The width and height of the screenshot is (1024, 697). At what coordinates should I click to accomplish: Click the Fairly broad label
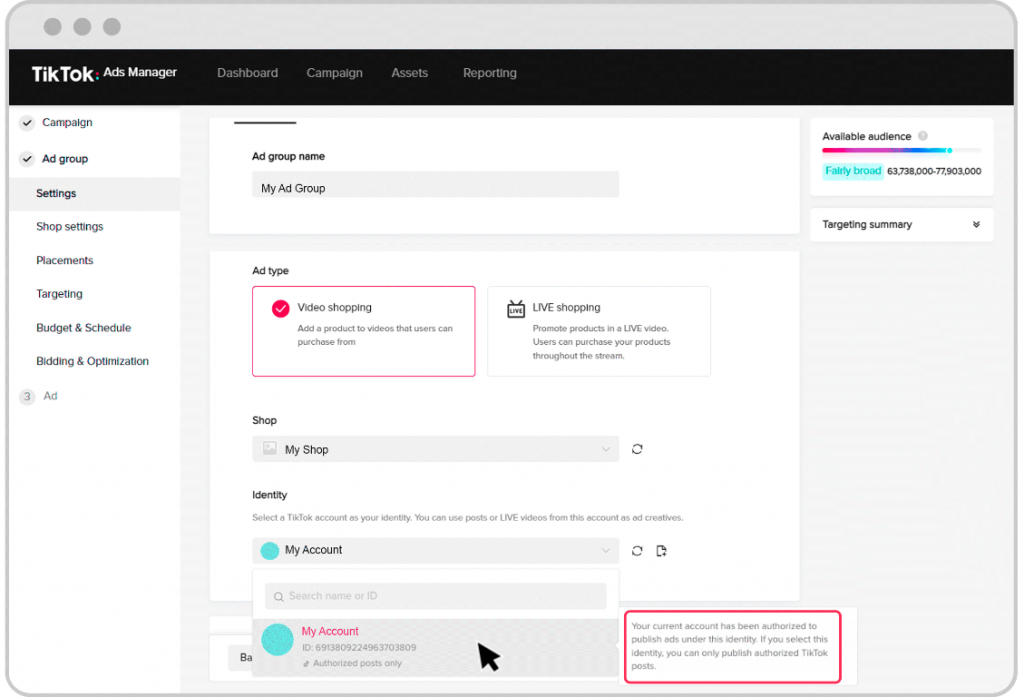point(853,171)
